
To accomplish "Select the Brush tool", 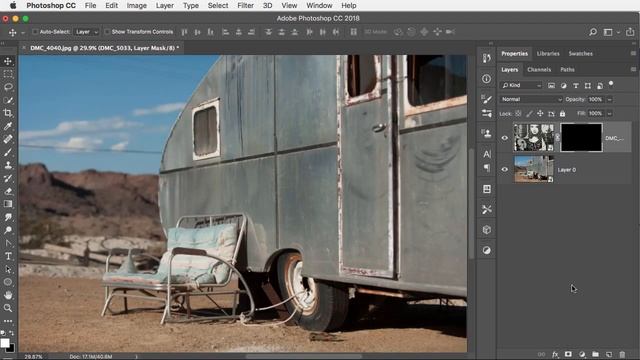I will [x=8, y=152].
